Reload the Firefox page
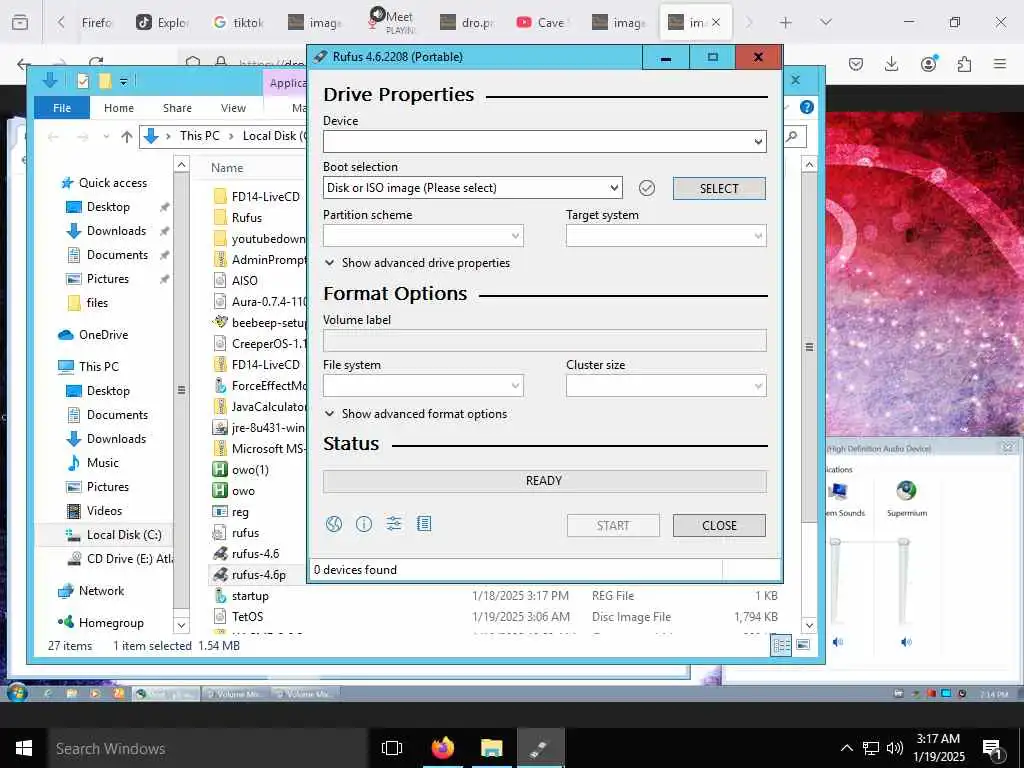 [96, 63]
